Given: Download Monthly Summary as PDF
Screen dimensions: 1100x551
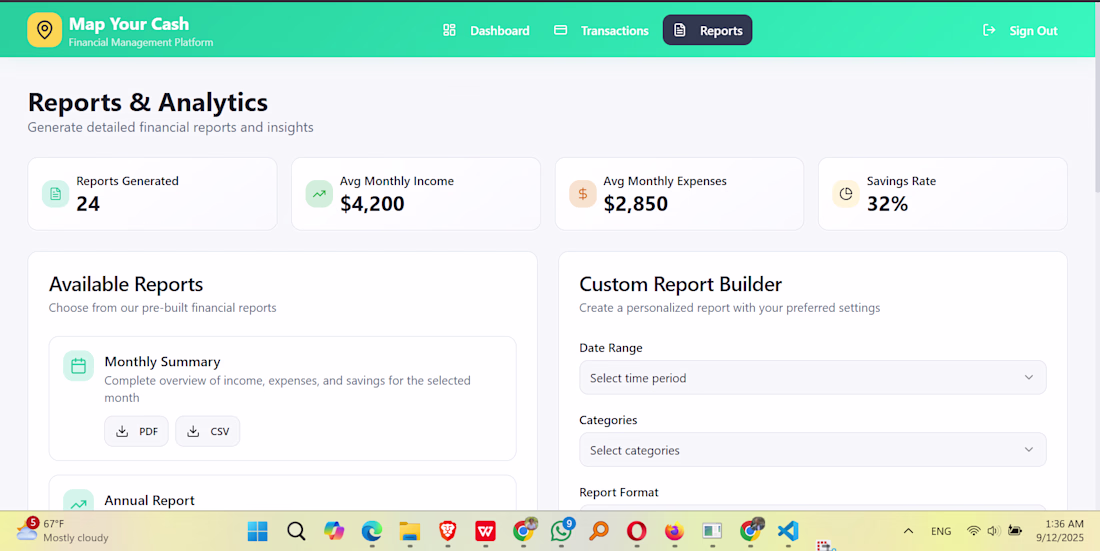Looking at the screenshot, I should coord(137,431).
